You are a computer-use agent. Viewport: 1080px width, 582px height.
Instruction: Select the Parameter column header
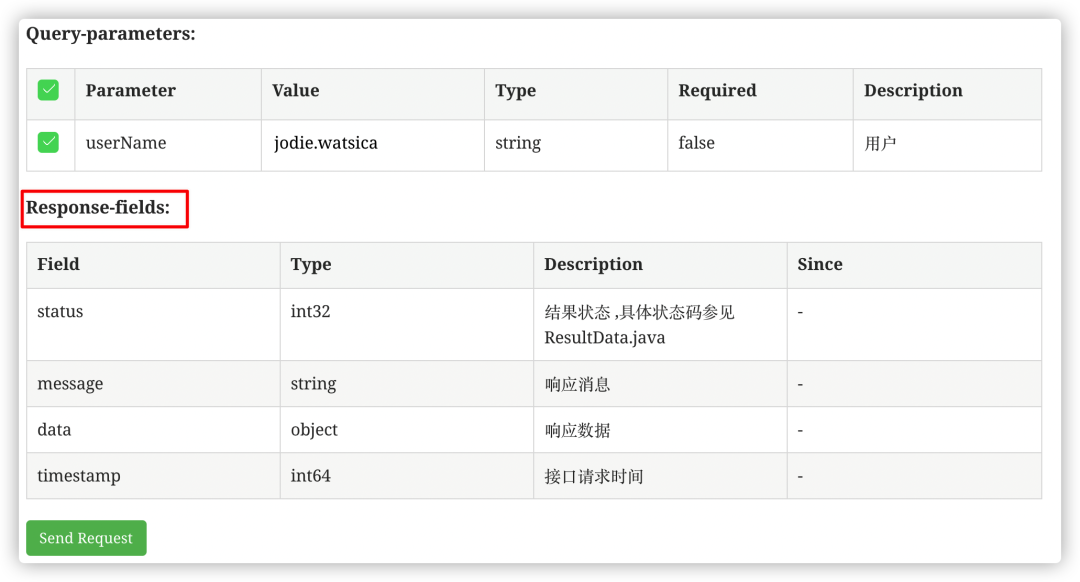130,90
